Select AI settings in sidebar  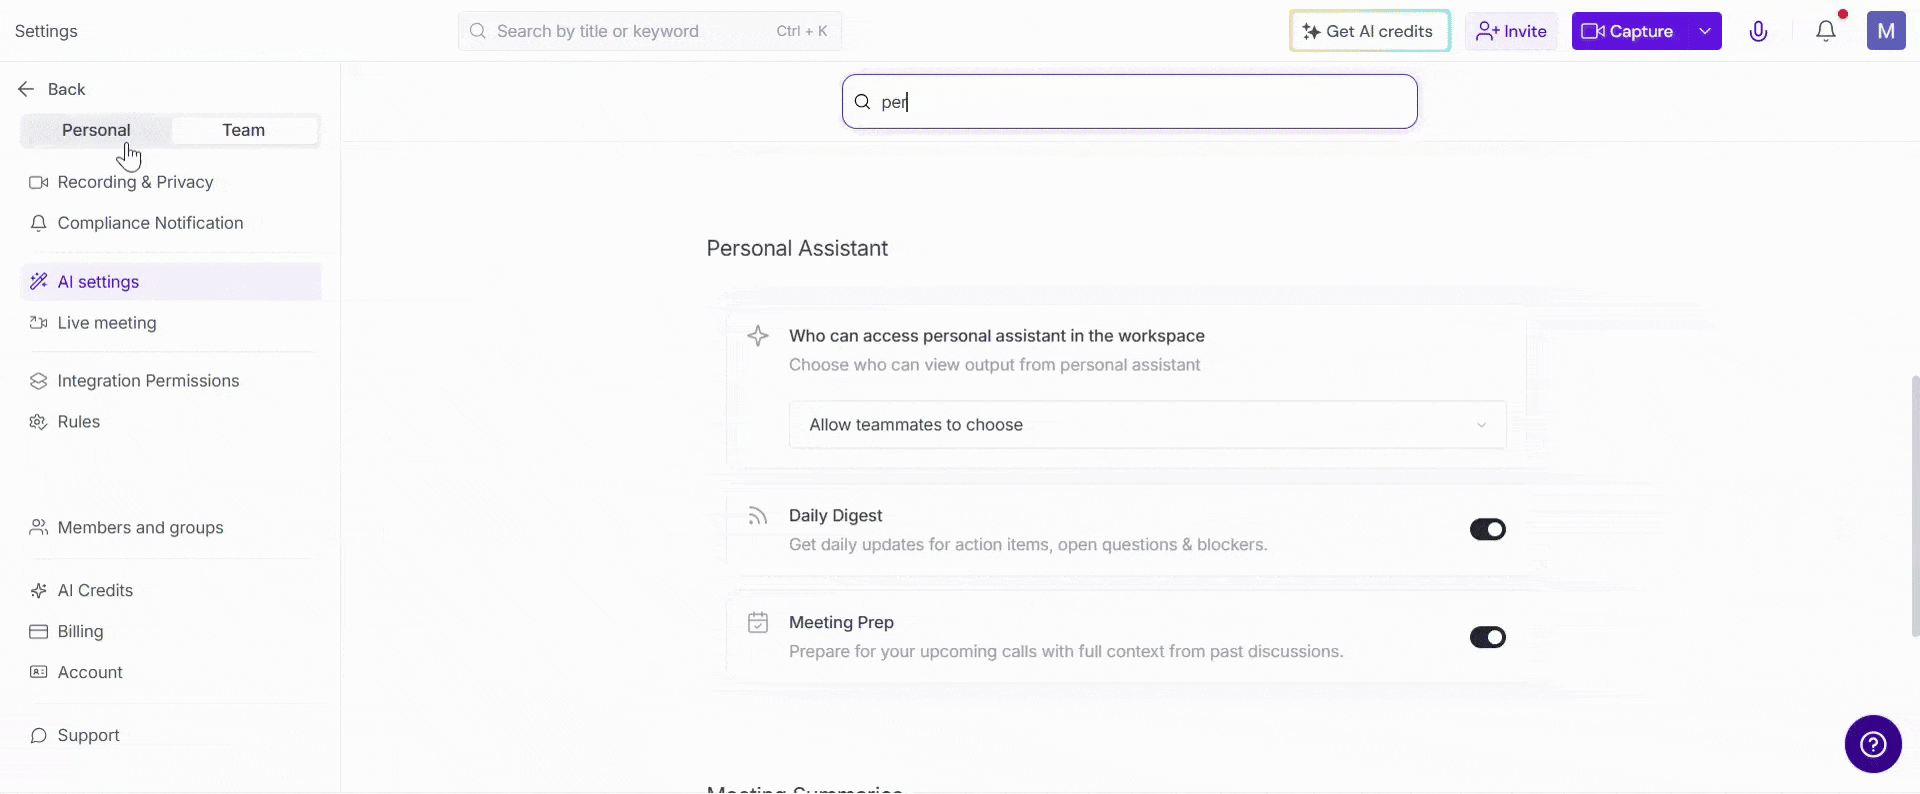pyautogui.click(x=171, y=281)
